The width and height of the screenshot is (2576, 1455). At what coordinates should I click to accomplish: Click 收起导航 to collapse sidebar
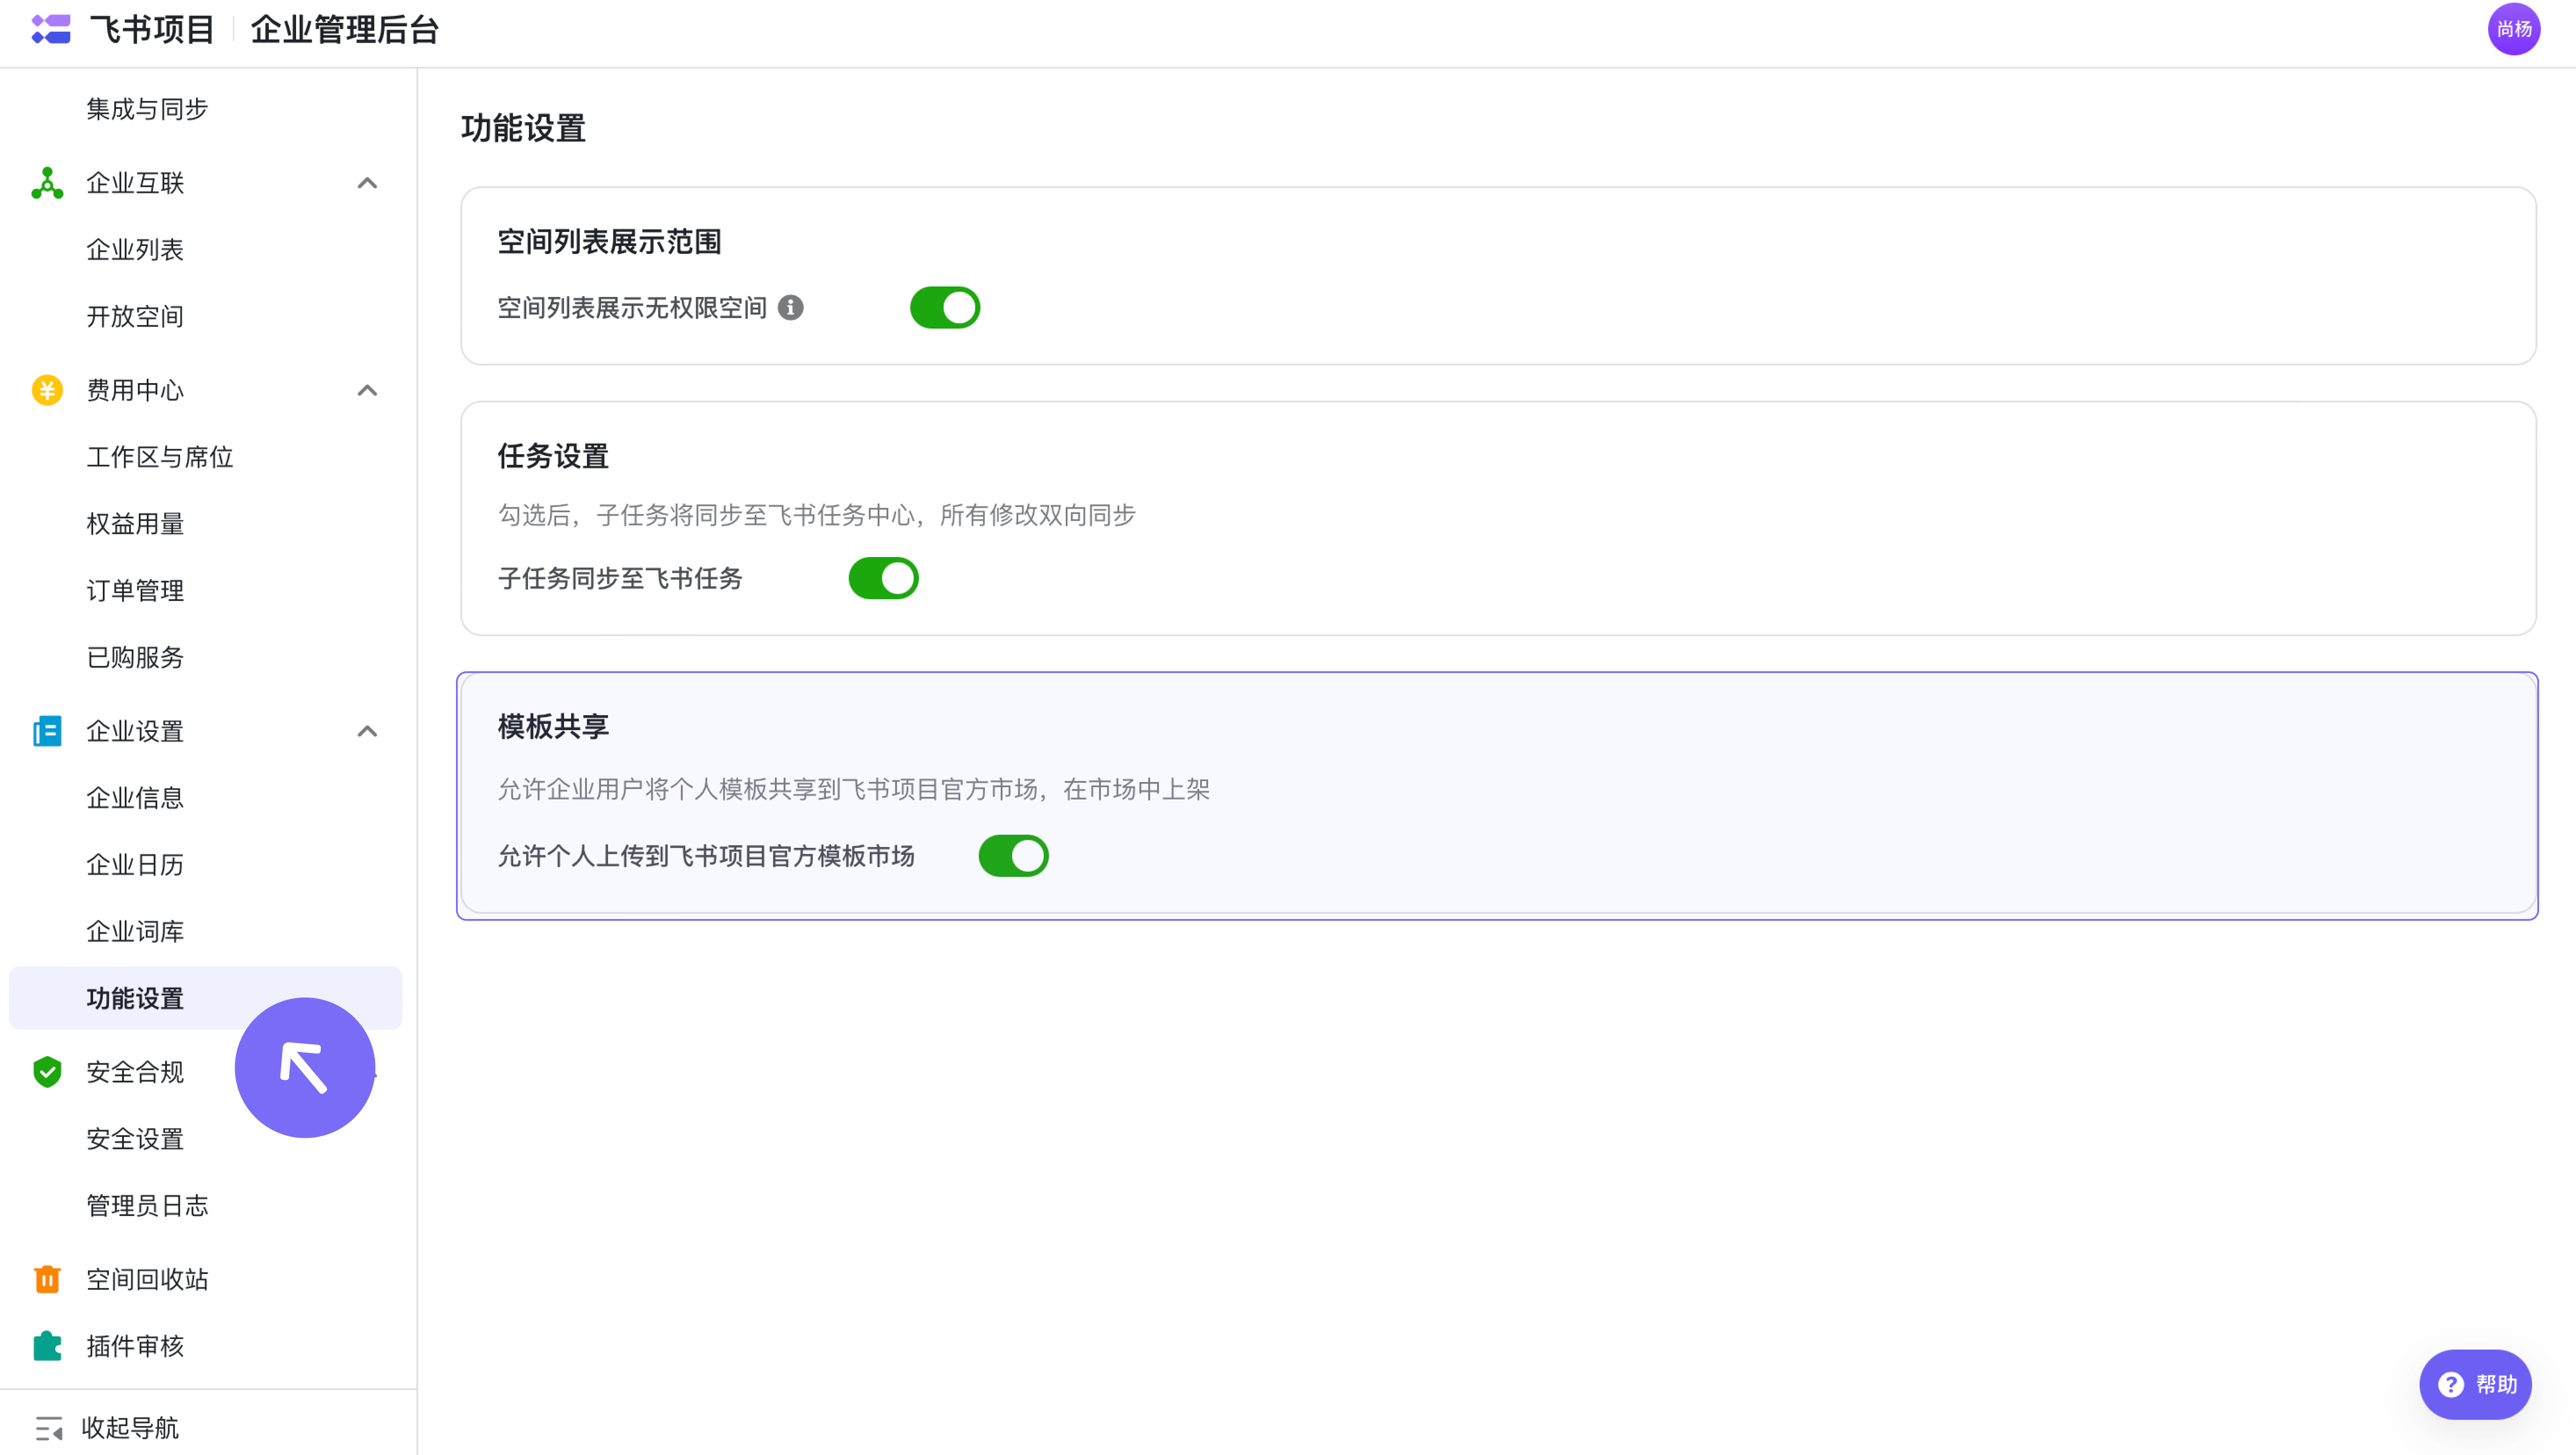coord(130,1428)
